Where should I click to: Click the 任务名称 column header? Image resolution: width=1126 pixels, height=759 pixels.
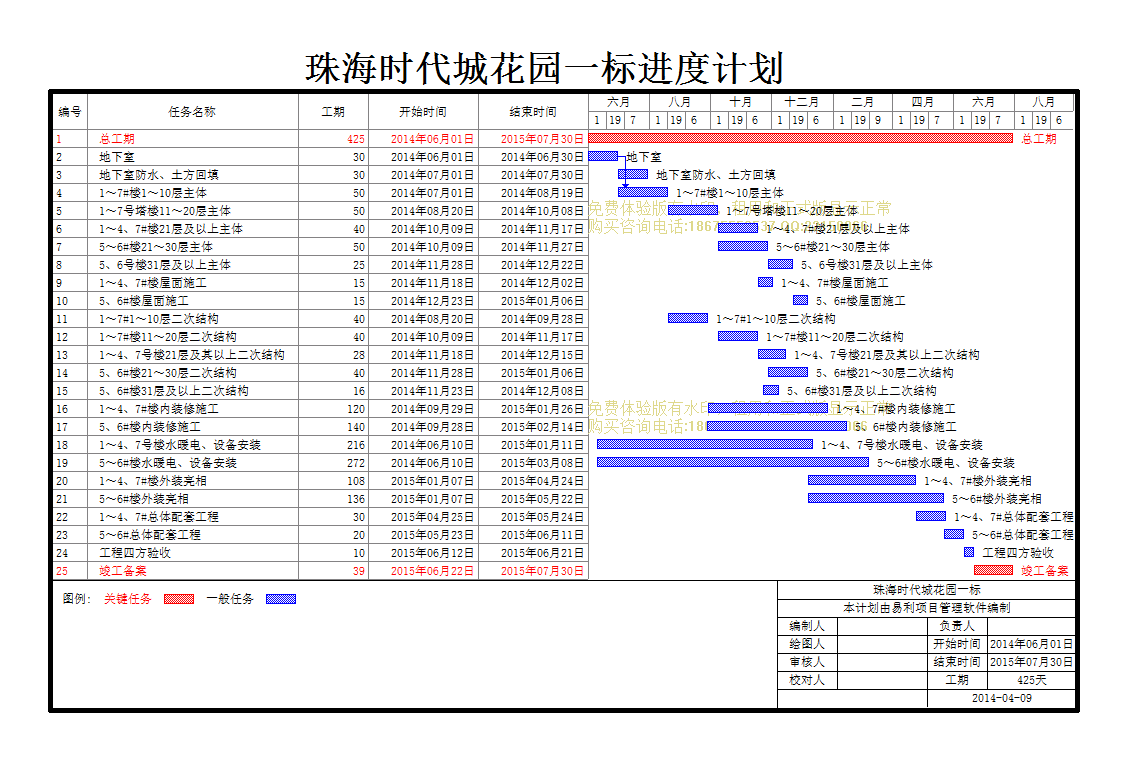(x=192, y=111)
